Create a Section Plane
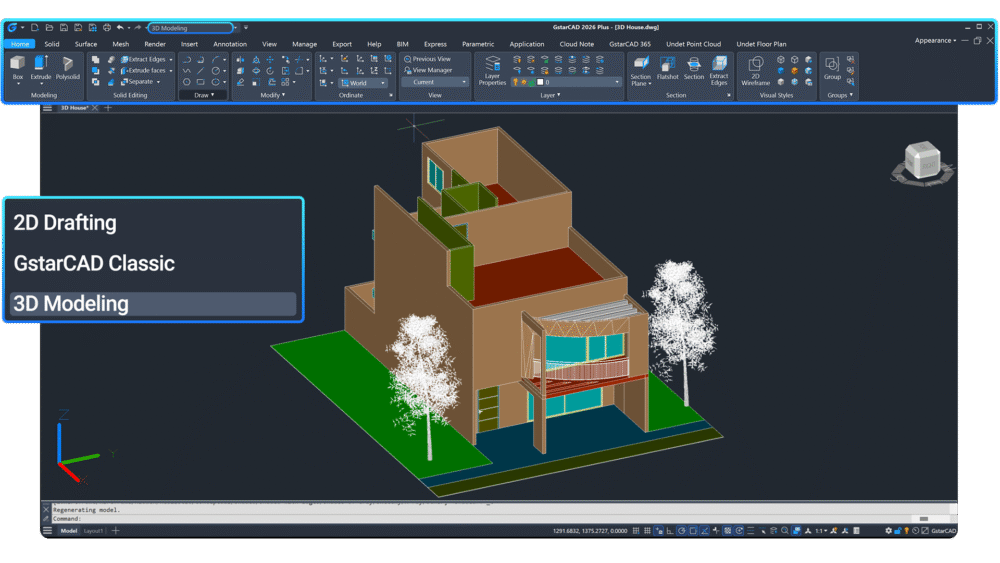 640,70
